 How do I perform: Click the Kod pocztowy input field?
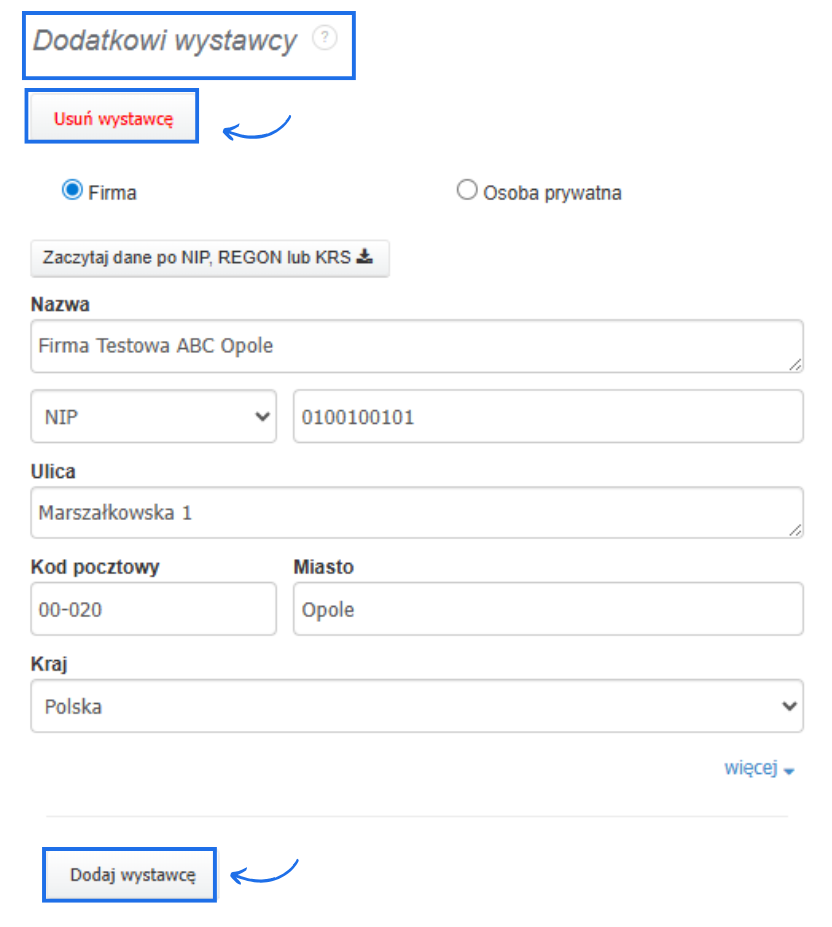point(153,609)
